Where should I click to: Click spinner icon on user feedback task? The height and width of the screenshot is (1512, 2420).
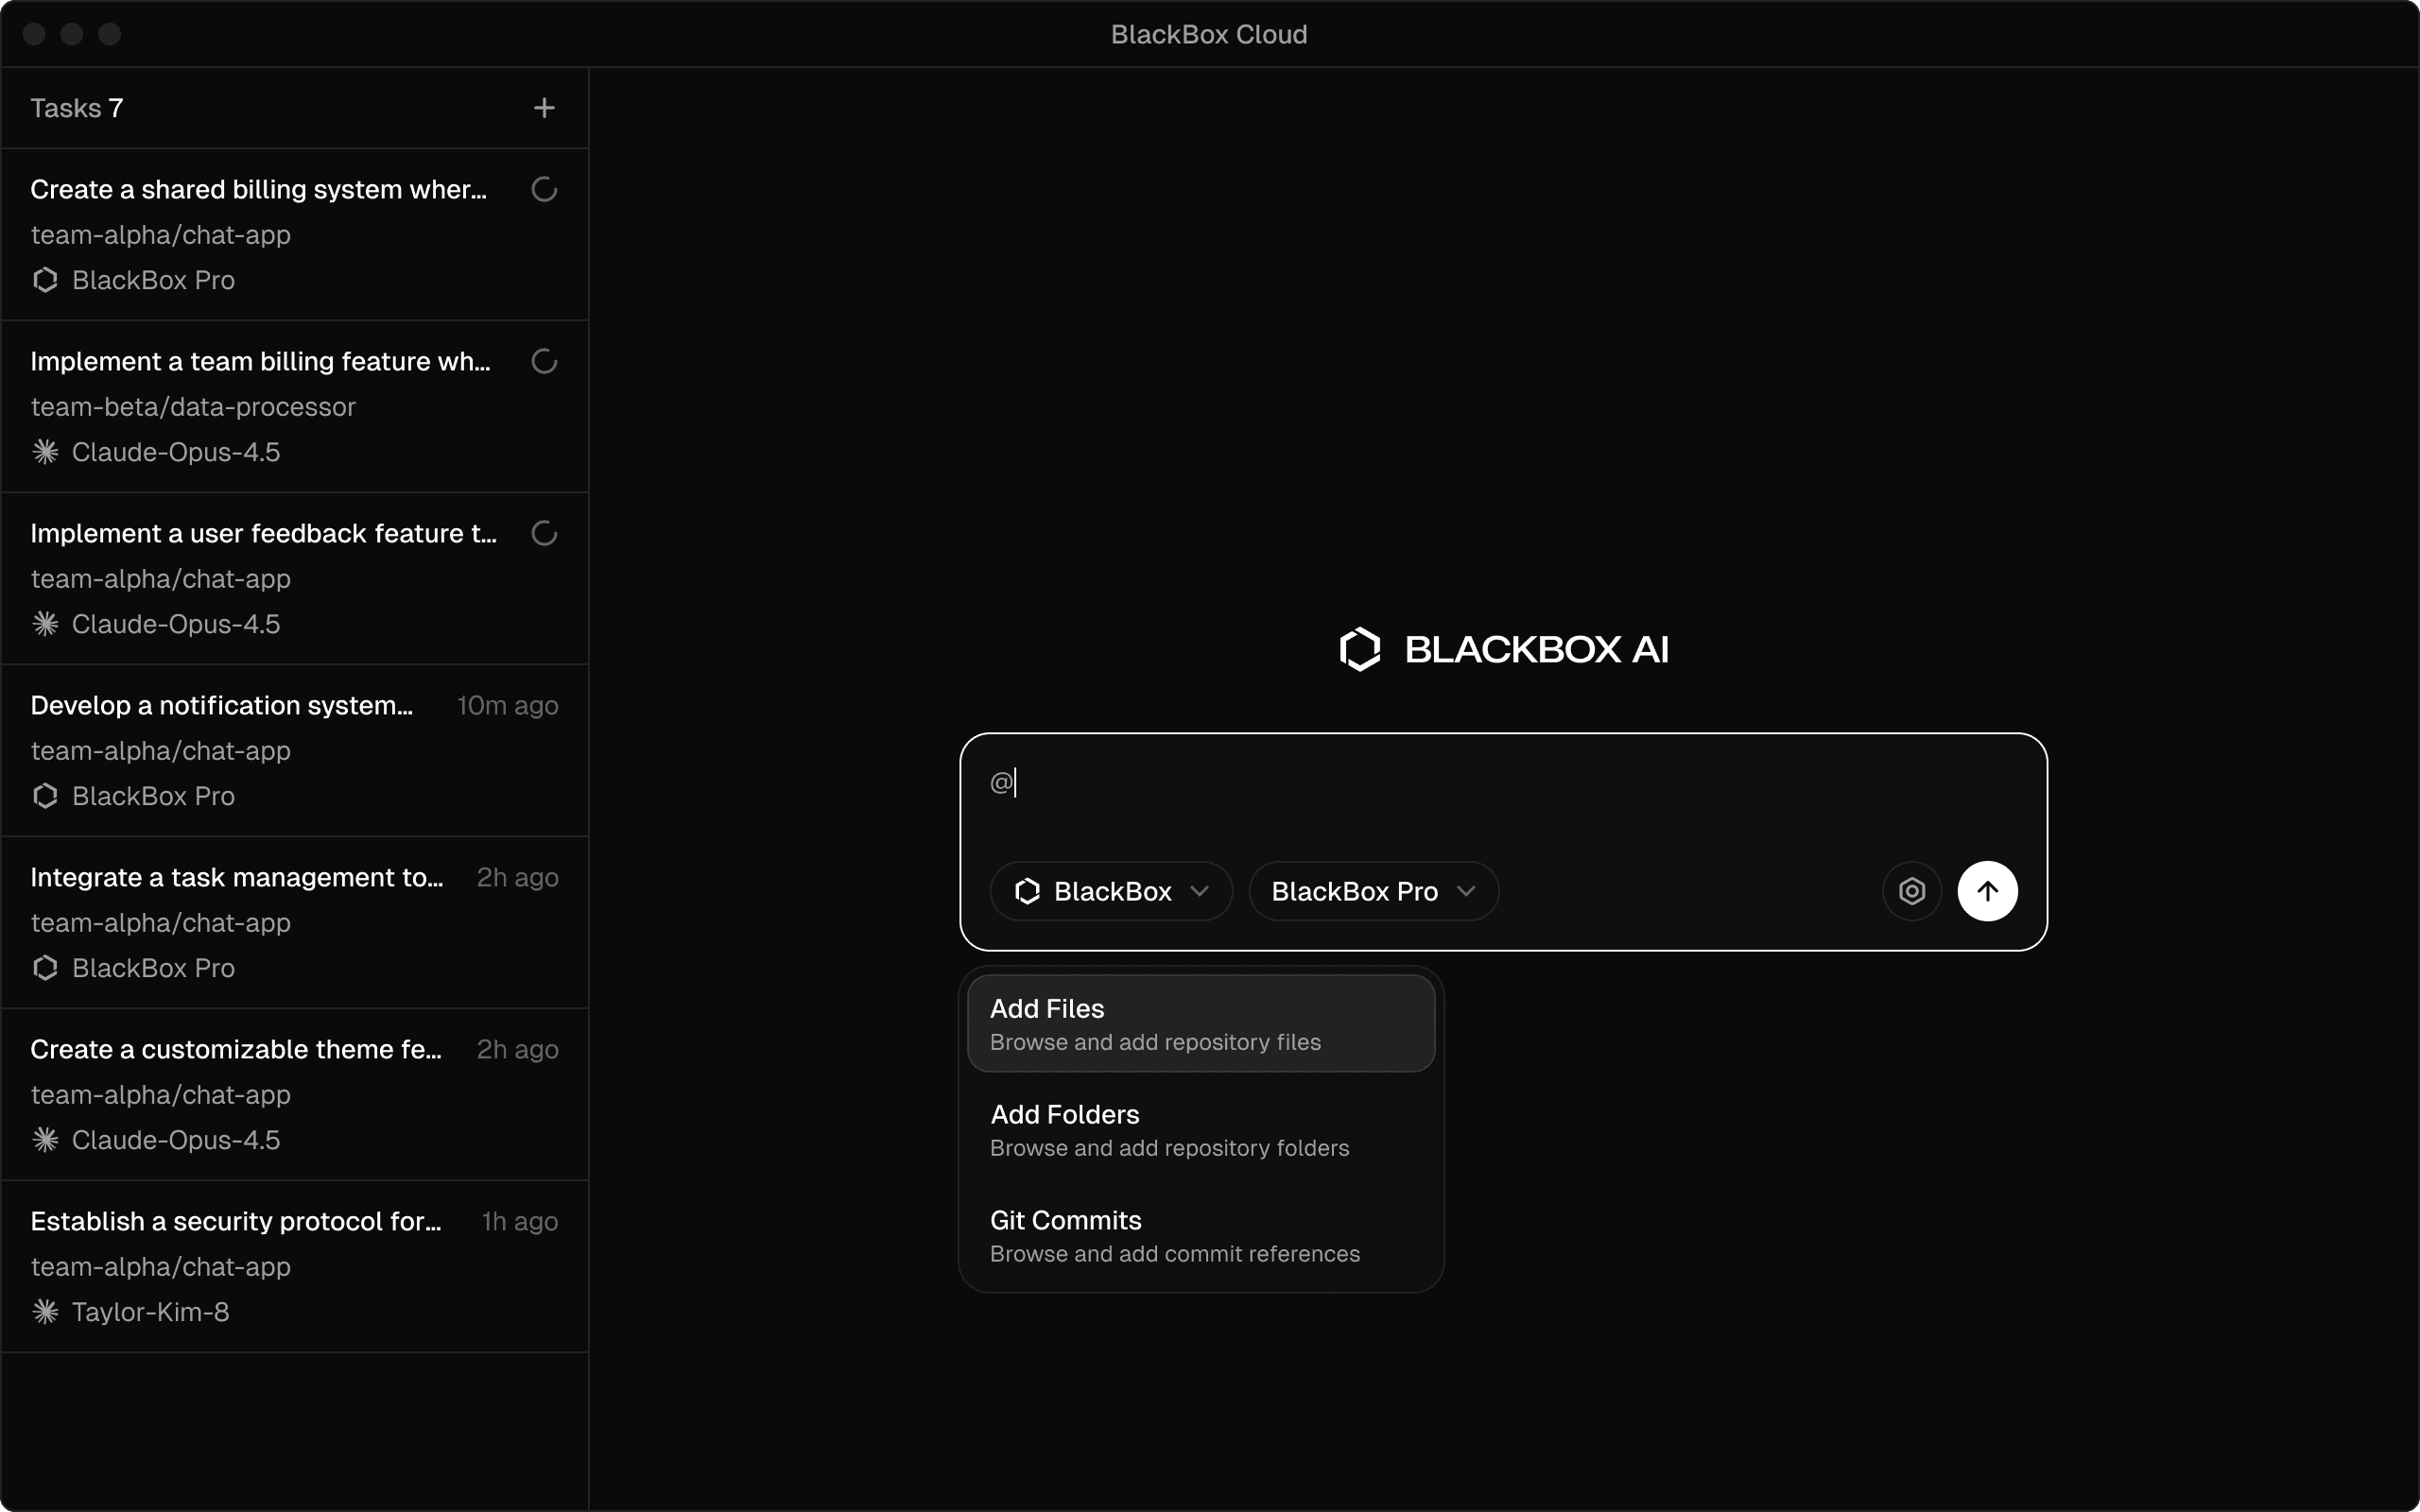coord(543,534)
